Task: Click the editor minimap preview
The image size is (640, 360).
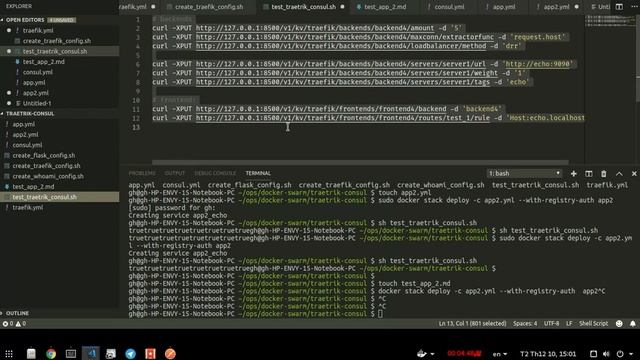Action: 610,21
